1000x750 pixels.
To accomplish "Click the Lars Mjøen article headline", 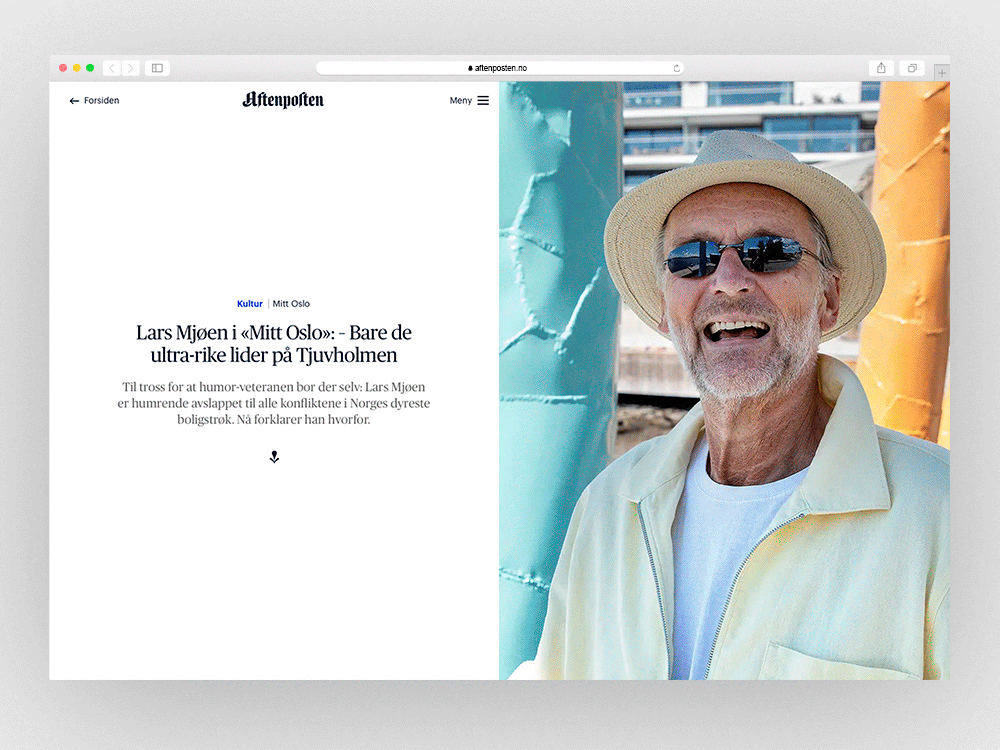I will 274,344.
